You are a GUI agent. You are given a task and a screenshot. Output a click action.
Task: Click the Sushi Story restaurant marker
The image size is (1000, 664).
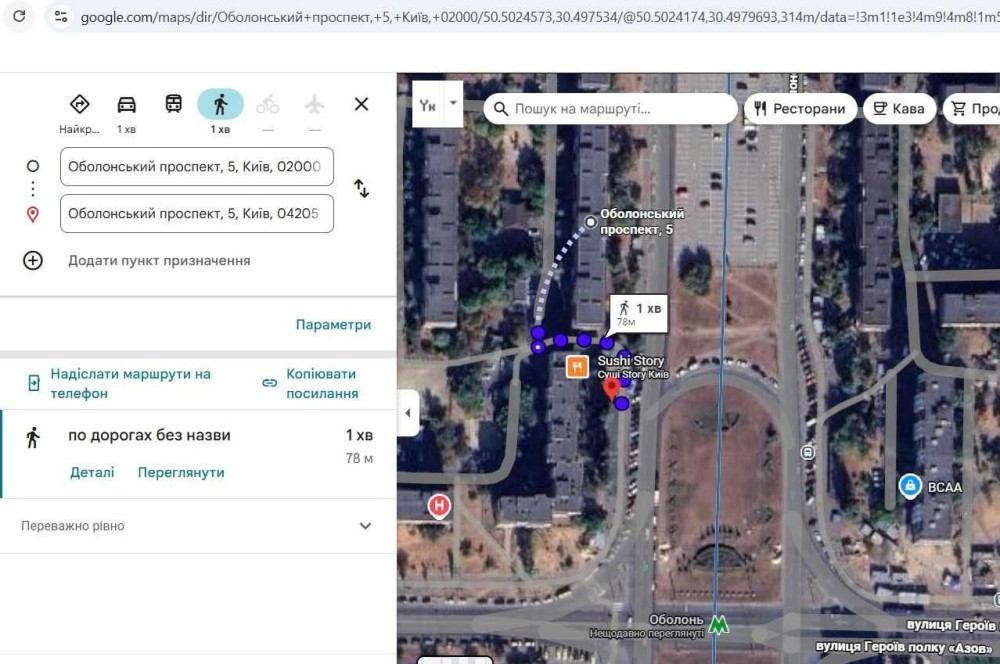pos(577,367)
